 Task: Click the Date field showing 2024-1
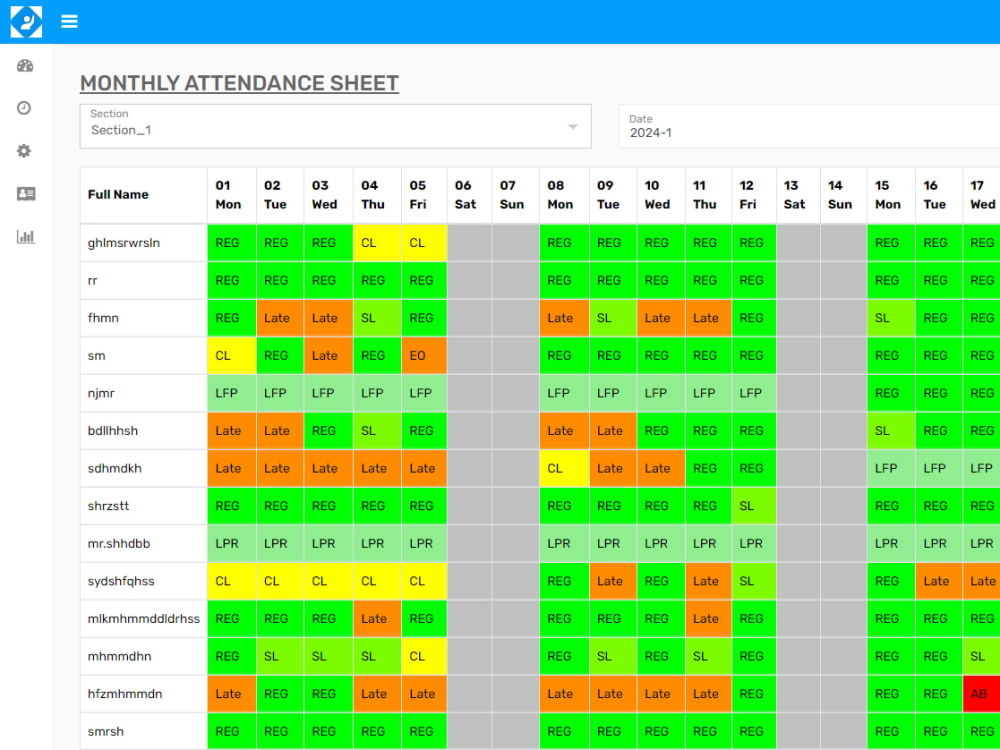click(809, 126)
